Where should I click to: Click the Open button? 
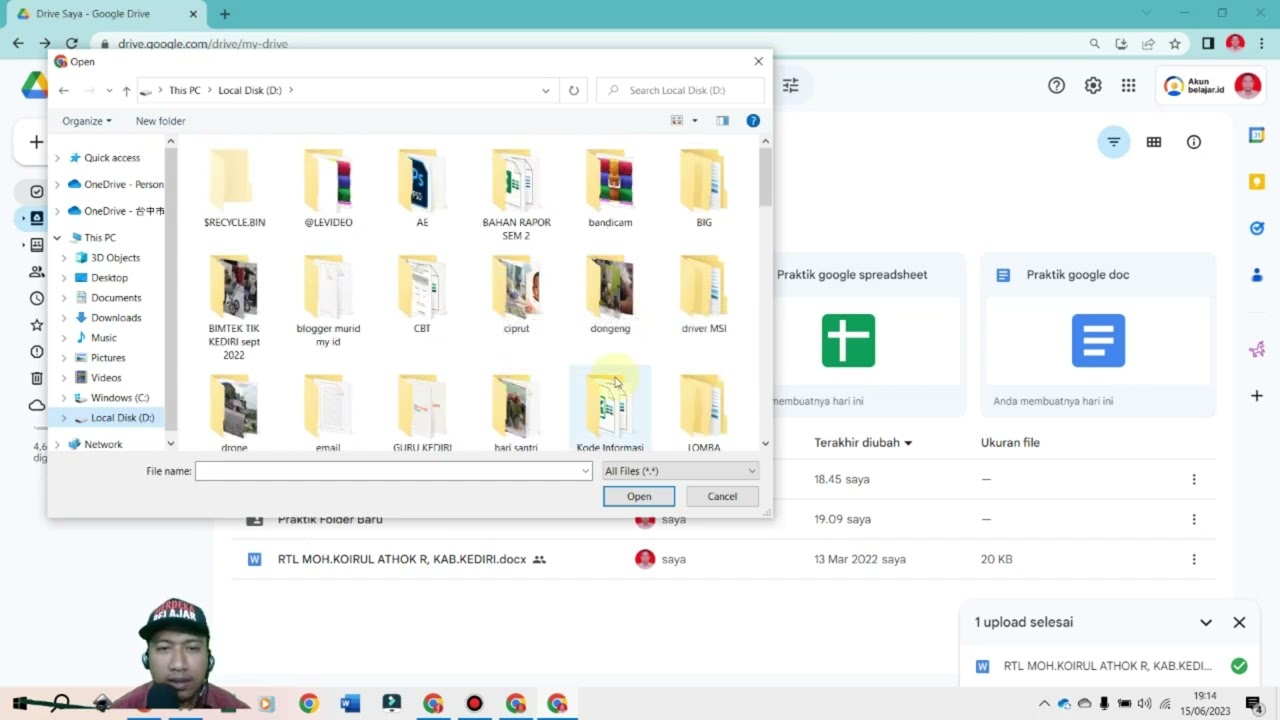[x=639, y=496]
